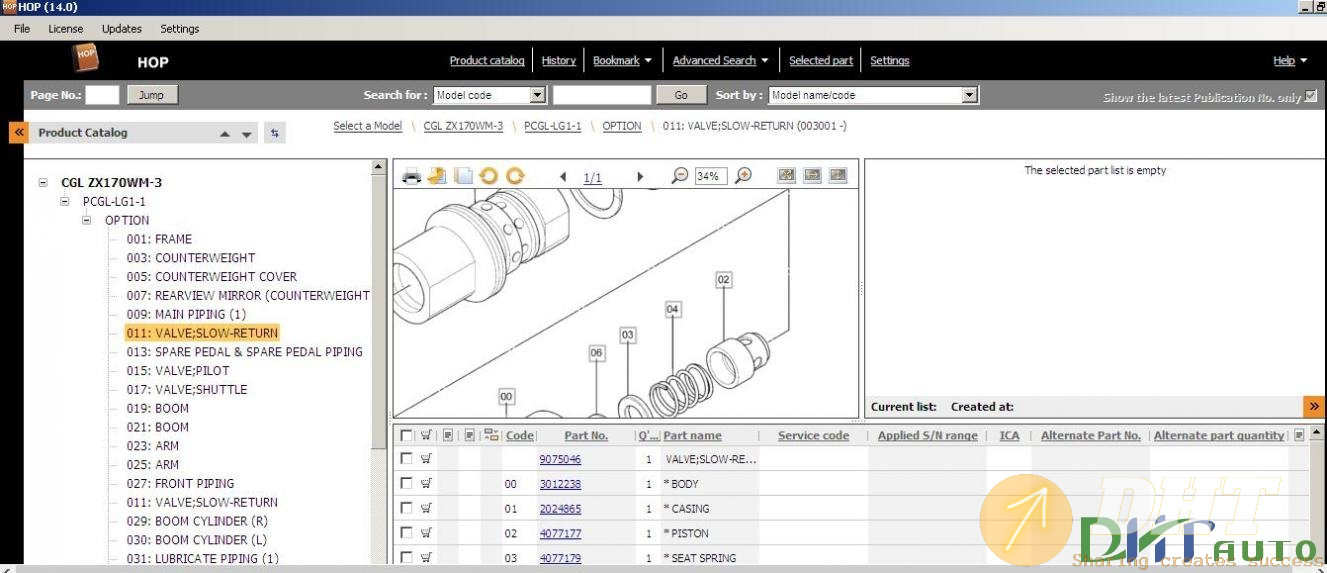The height and width of the screenshot is (573, 1327).
Task: Print the illustration with the printer icon
Action: (x=411, y=176)
